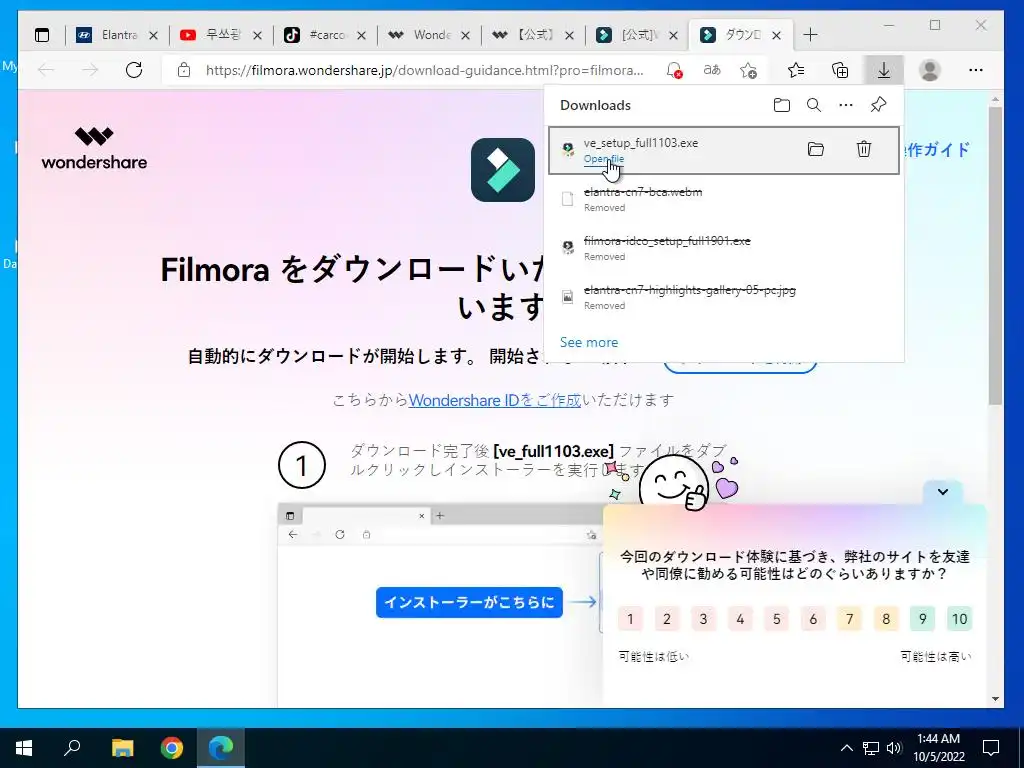This screenshot has width=1024, height=768.
Task: Open the Favorites list
Action: tap(796, 70)
